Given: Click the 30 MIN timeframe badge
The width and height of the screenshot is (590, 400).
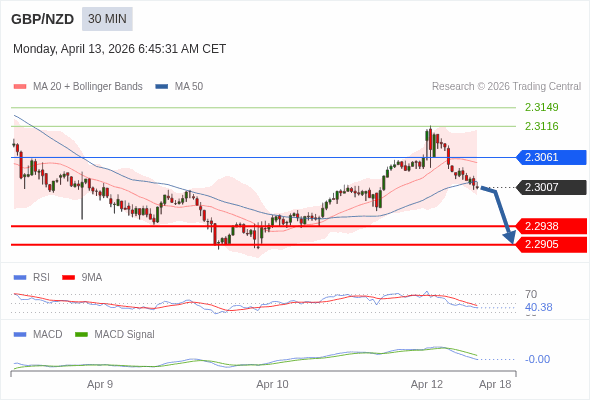Looking at the screenshot, I should pos(107,19).
